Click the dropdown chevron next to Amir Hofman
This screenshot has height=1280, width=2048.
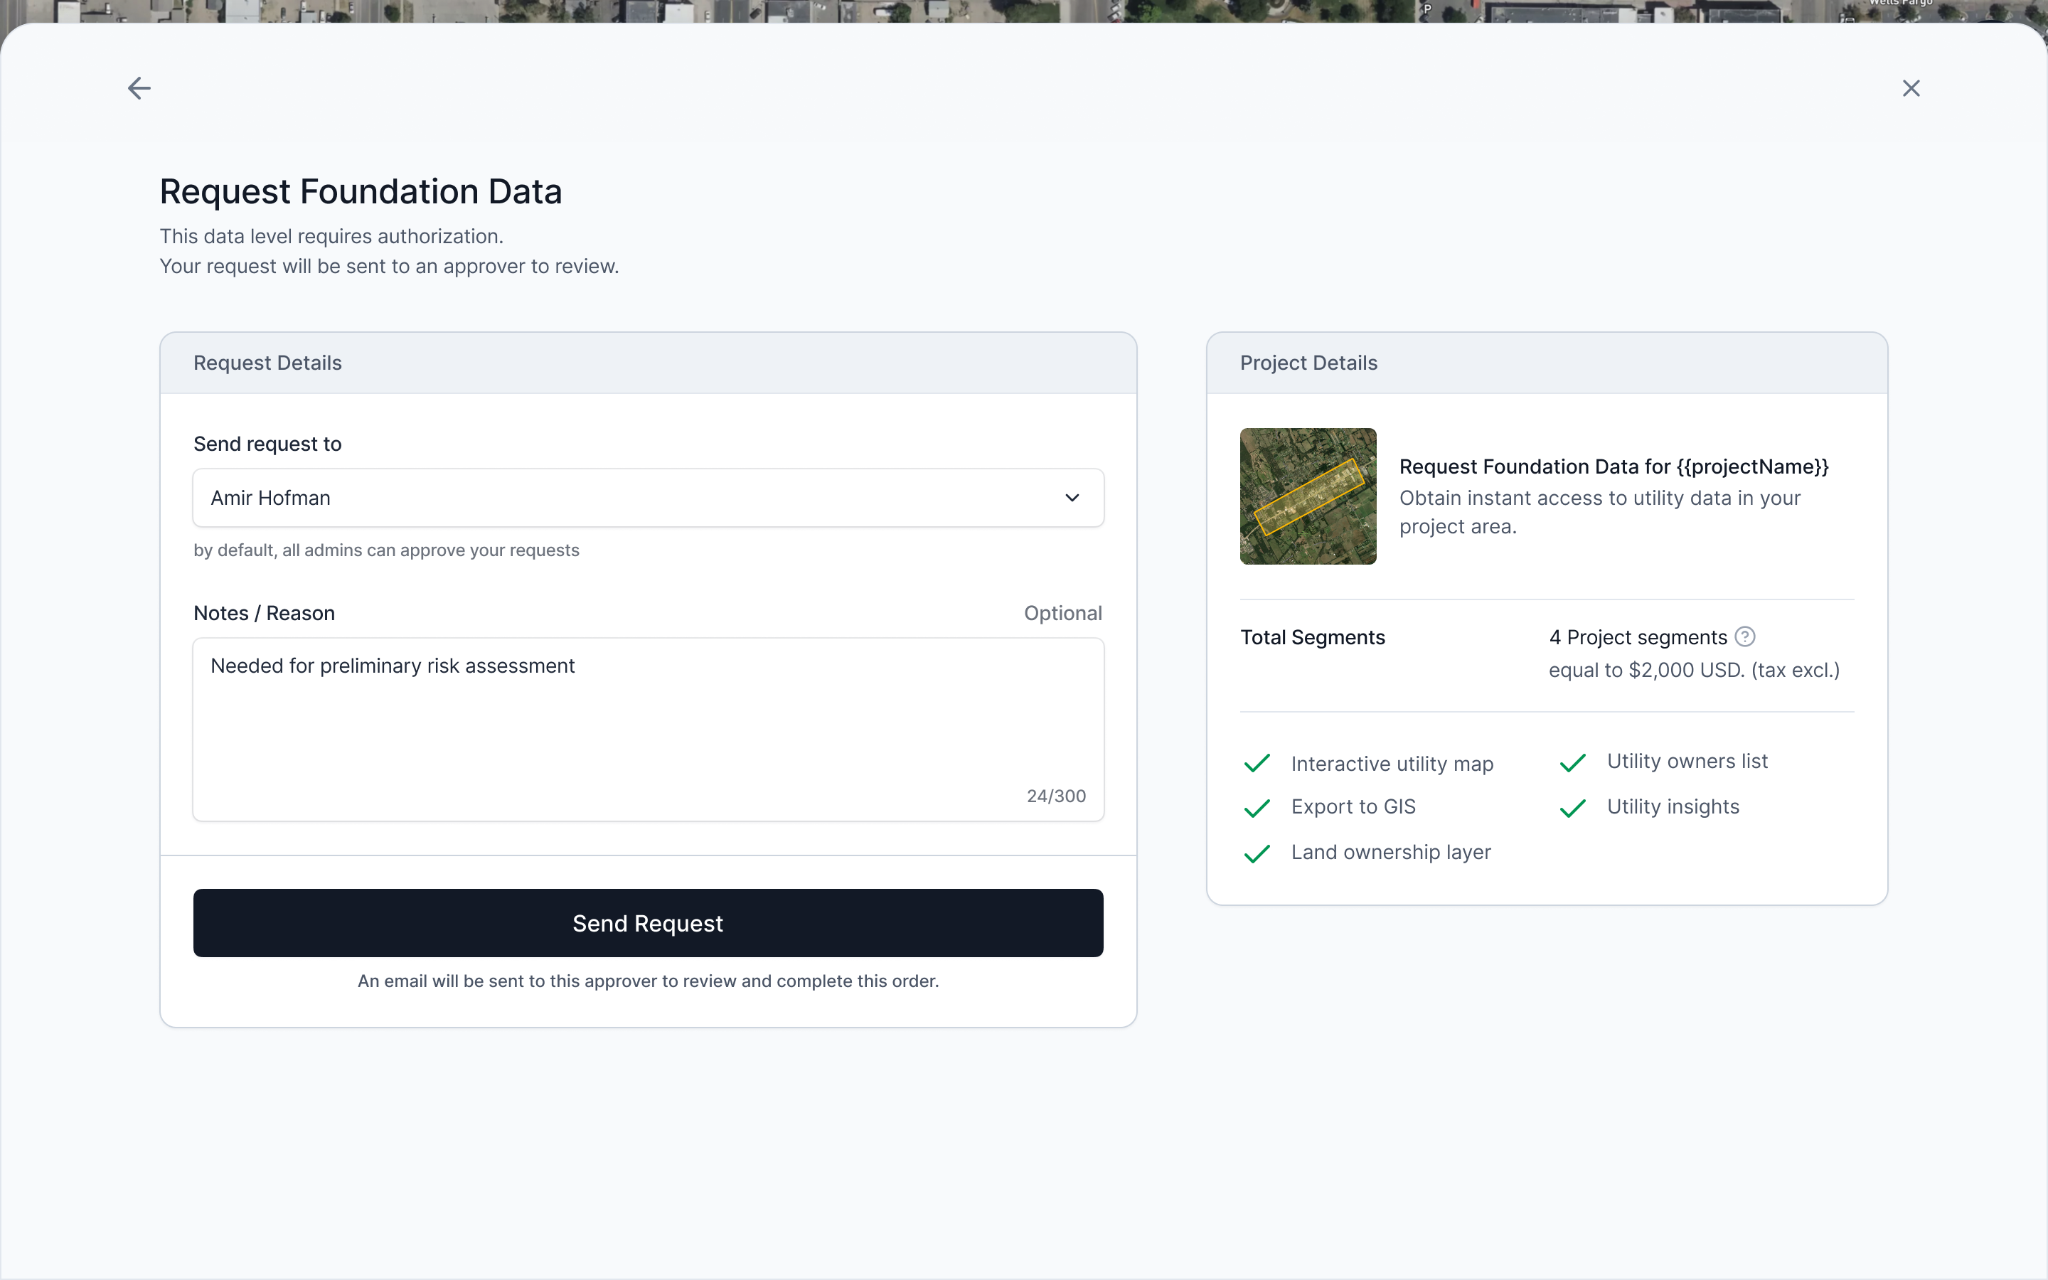pyautogui.click(x=1072, y=498)
